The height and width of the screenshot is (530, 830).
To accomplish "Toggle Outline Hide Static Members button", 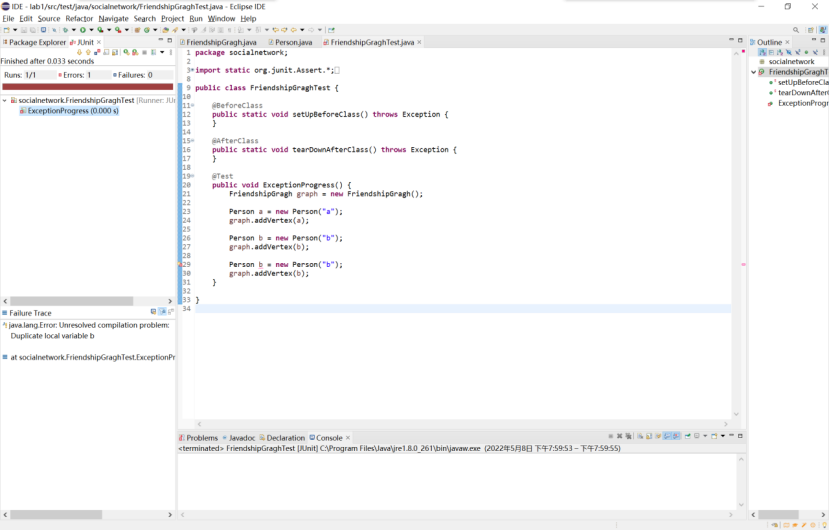I will pyautogui.click(x=797, y=52).
